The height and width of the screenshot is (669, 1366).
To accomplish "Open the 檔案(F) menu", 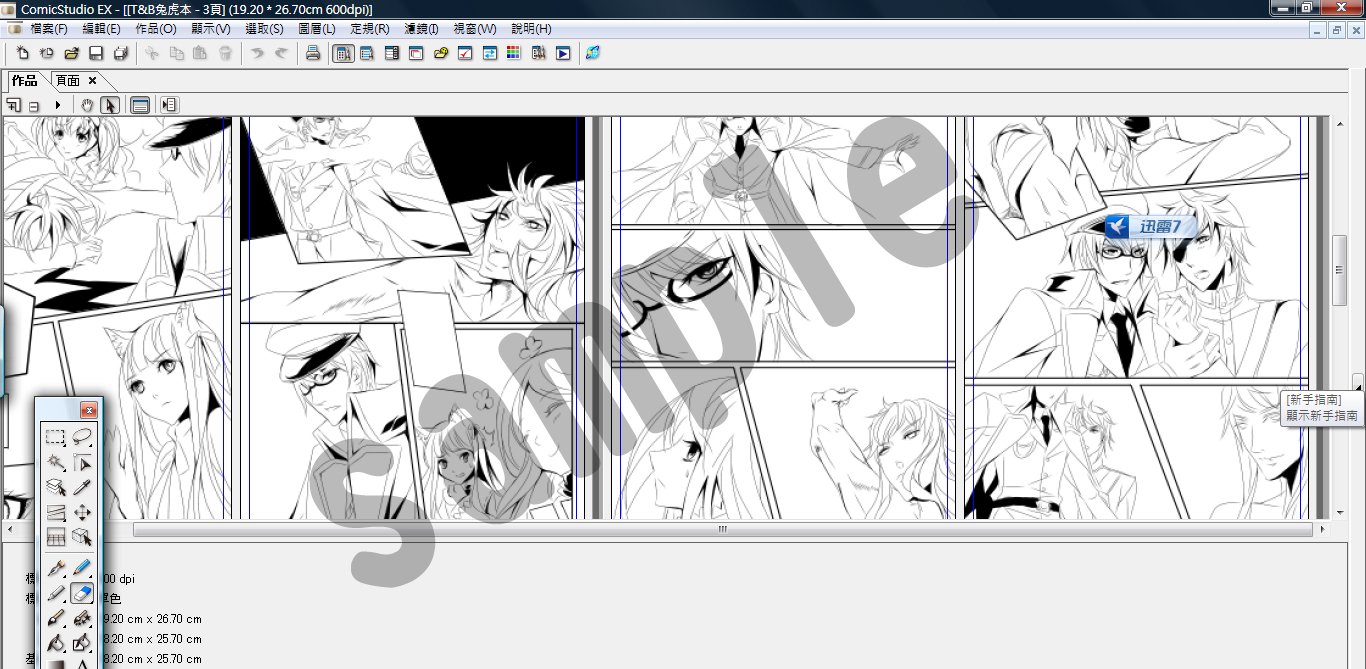I will [x=49, y=29].
